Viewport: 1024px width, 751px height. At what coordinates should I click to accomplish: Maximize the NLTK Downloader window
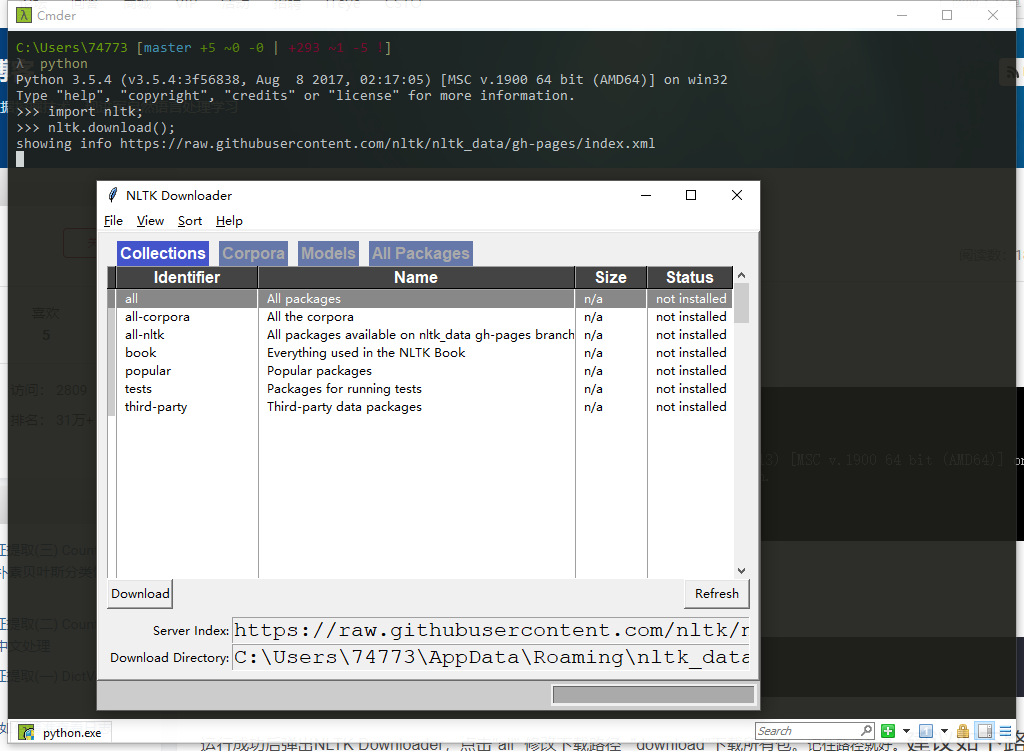coord(691,195)
